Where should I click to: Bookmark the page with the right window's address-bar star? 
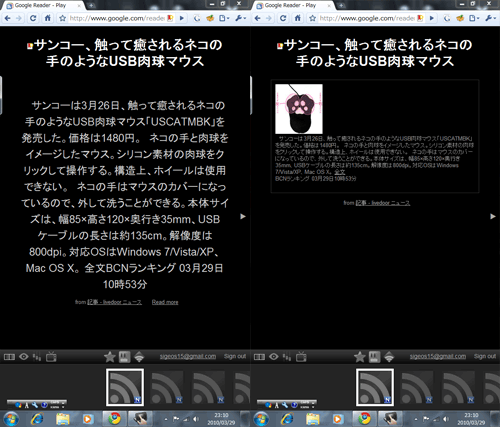pyautogui.click(x=312, y=18)
